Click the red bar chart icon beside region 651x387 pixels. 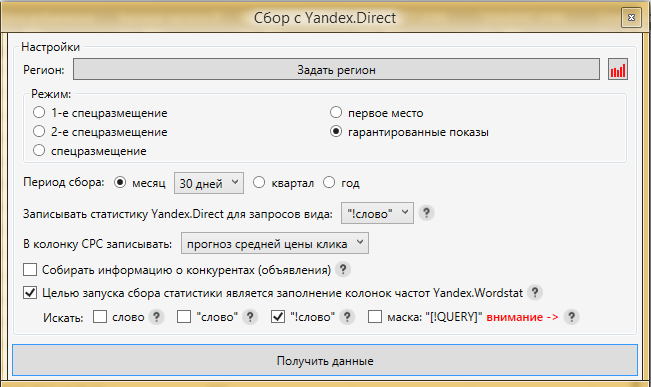(617, 69)
